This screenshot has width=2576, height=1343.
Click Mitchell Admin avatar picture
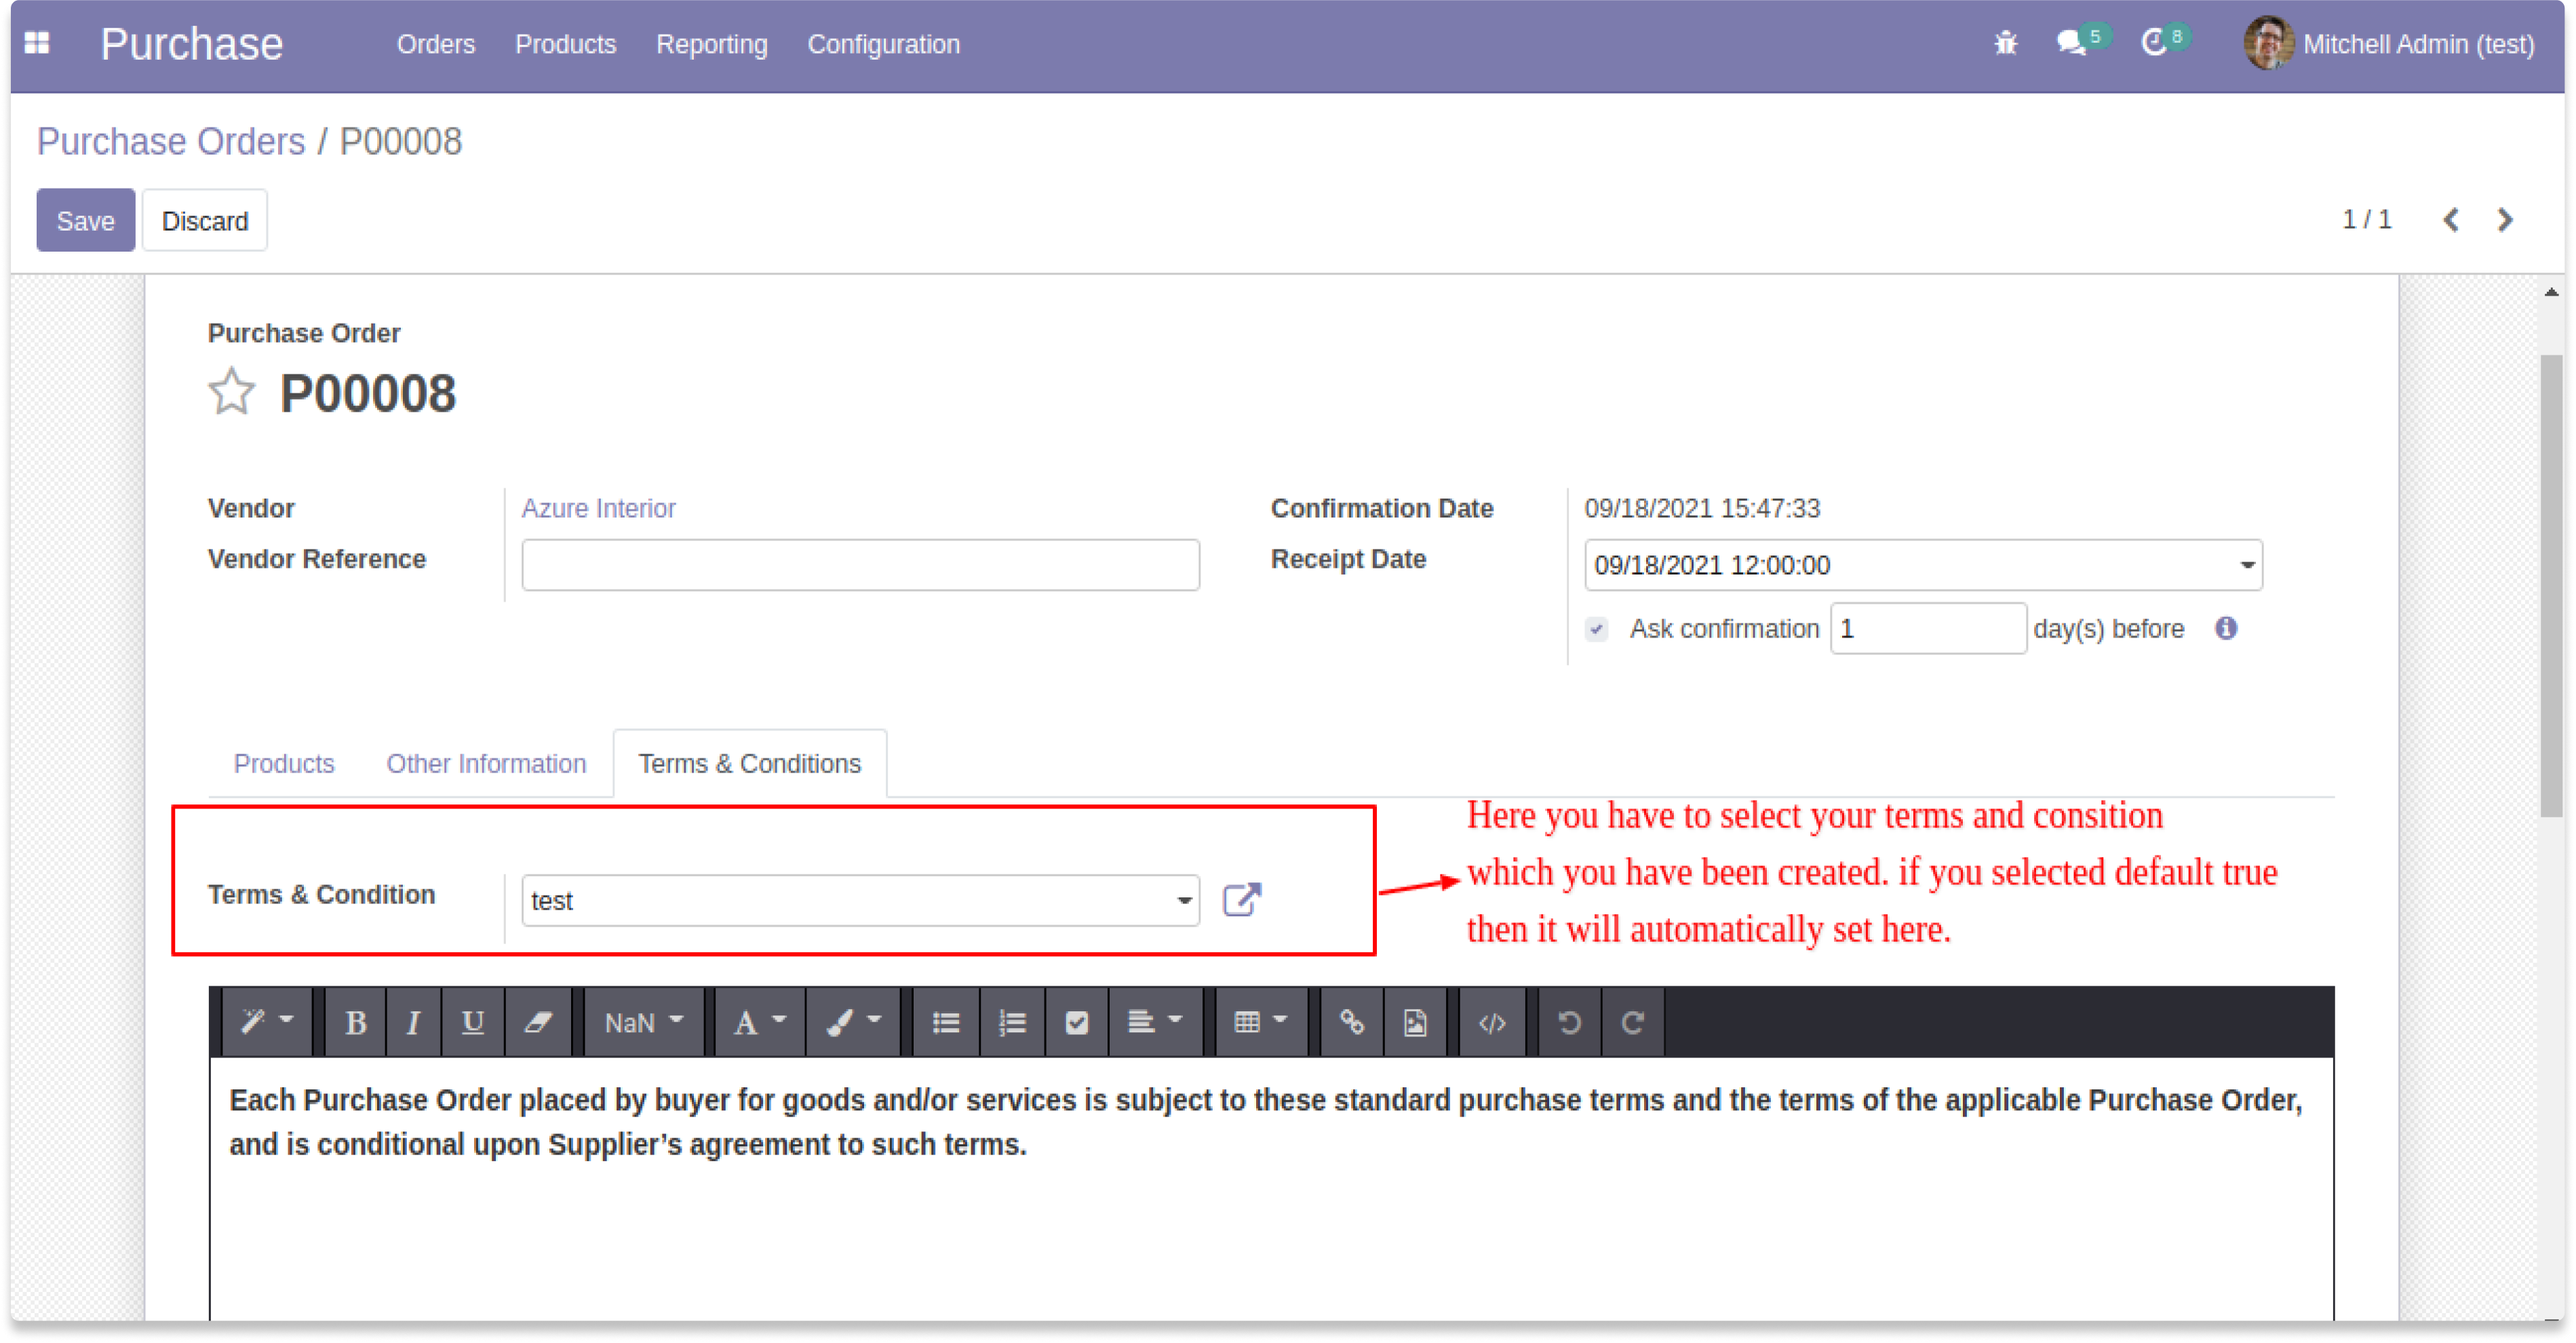(x=2268, y=43)
